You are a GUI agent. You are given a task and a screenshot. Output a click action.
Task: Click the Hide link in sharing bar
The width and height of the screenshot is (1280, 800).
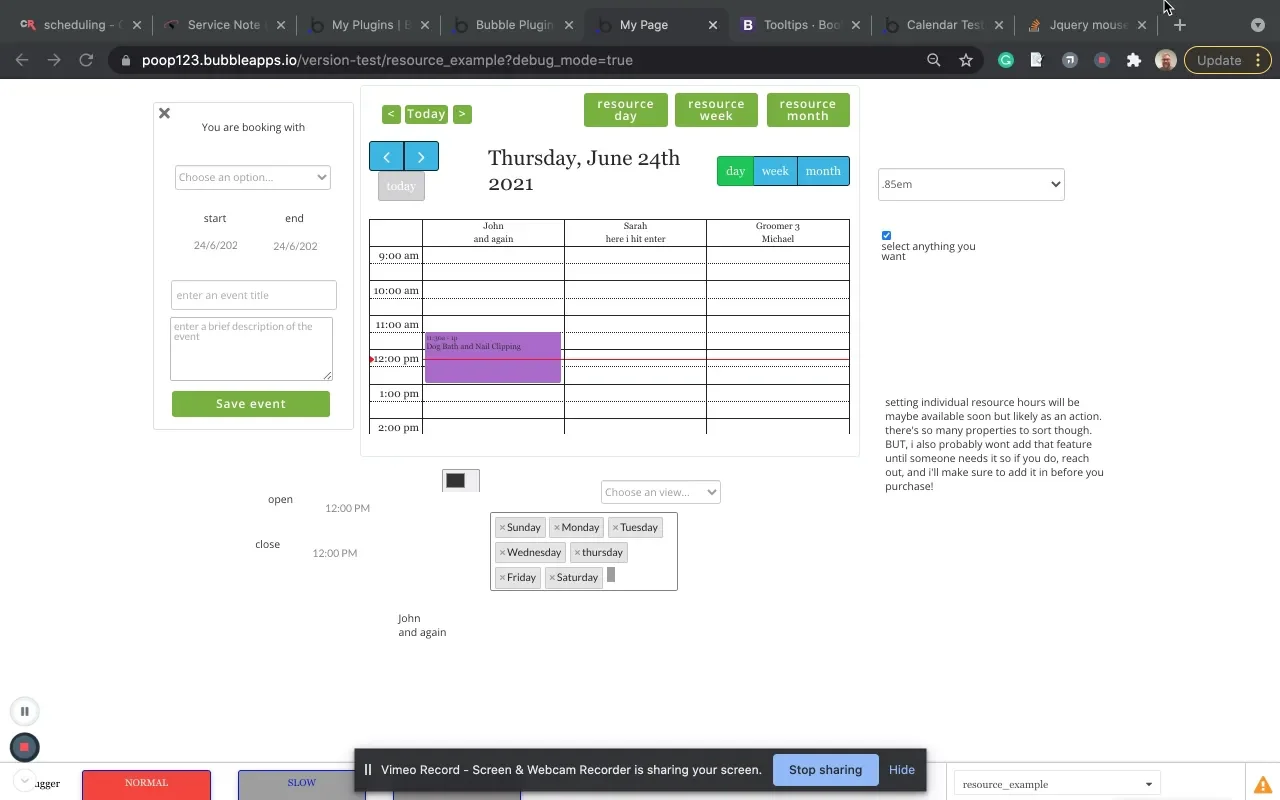(x=902, y=770)
